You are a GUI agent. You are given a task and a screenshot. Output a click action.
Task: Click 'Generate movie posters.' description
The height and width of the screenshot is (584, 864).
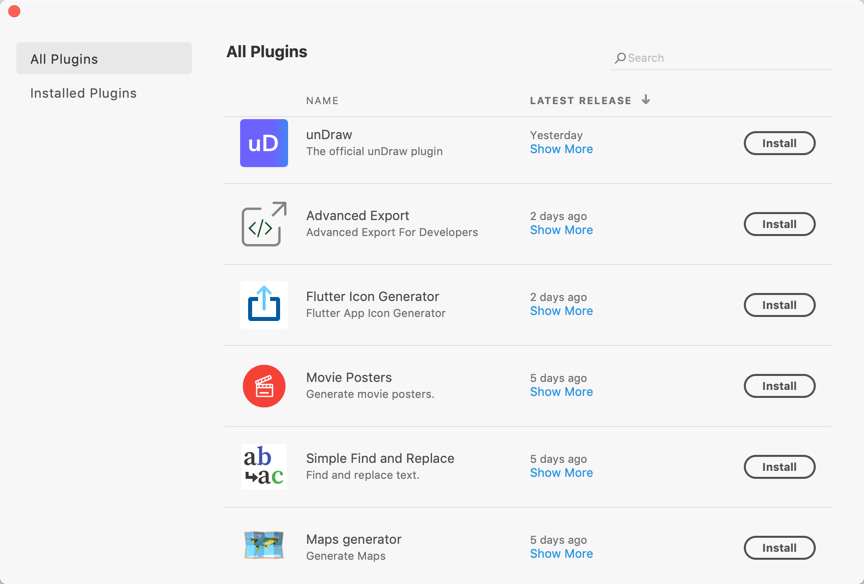pyautogui.click(x=370, y=394)
